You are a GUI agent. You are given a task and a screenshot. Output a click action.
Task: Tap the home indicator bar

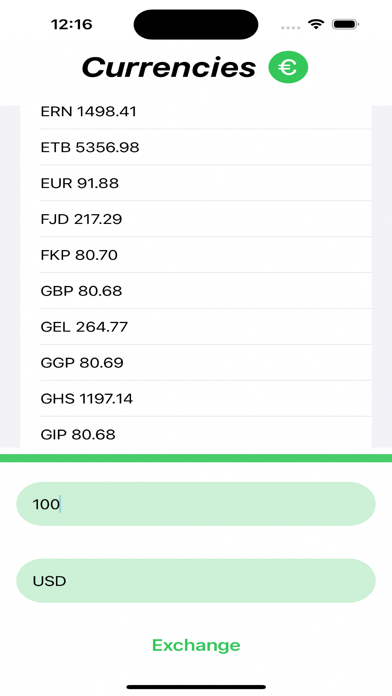click(196, 687)
